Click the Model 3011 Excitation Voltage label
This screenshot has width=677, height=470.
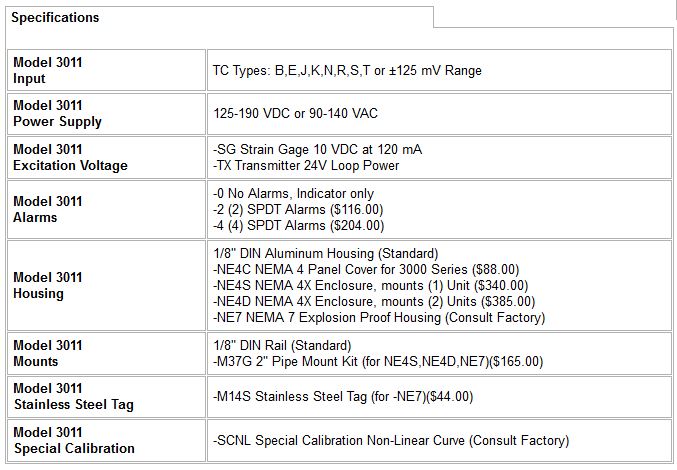70,157
